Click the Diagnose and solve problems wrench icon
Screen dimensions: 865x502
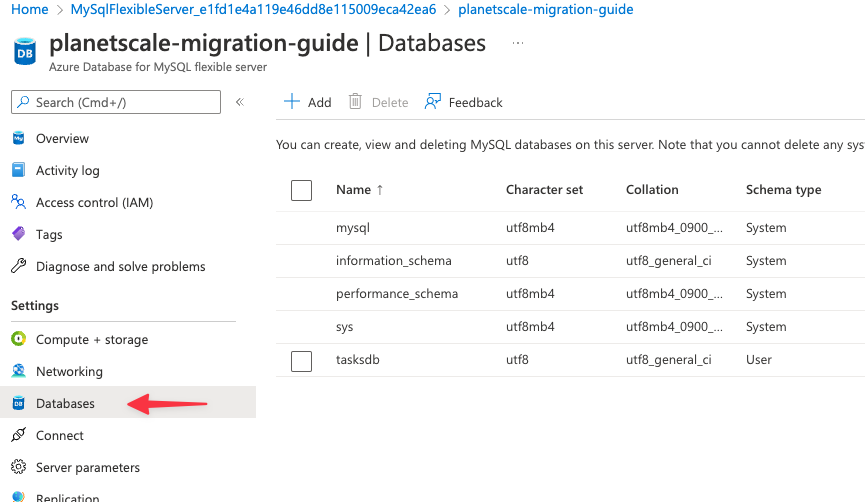tap(18, 266)
